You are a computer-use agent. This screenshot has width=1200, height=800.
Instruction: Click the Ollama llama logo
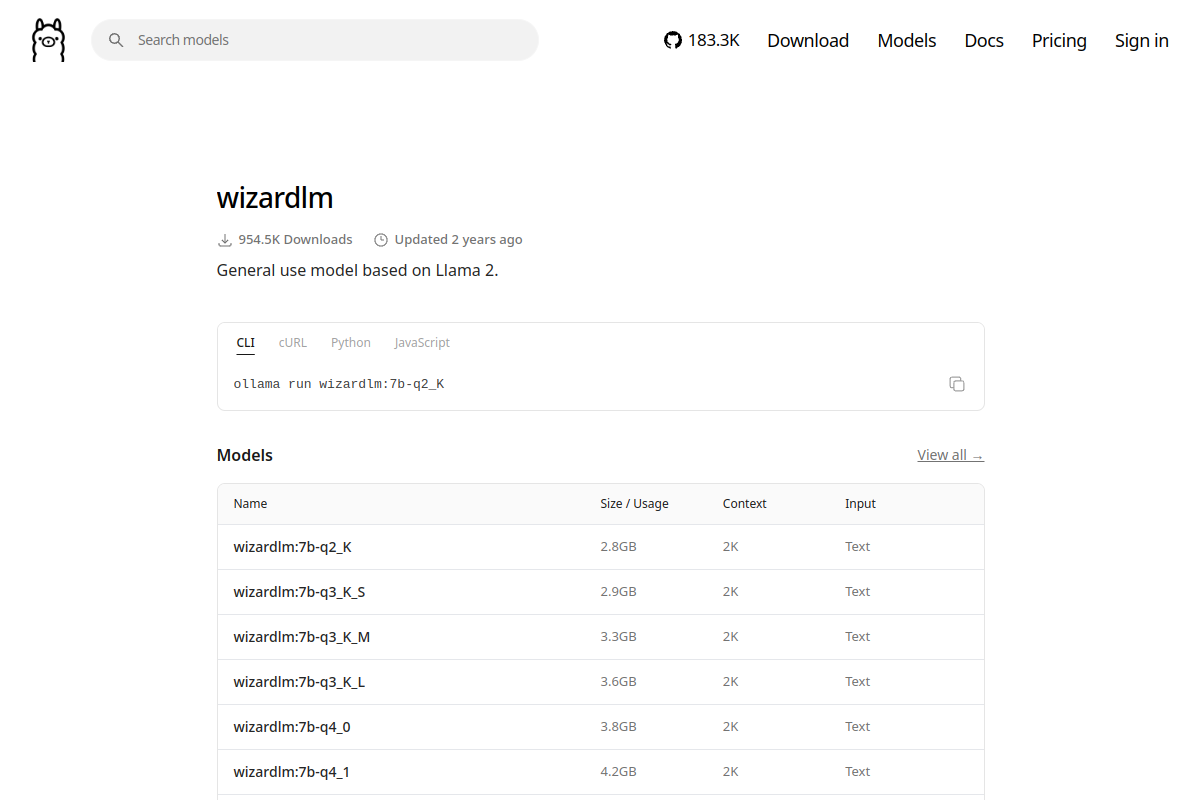[48, 40]
